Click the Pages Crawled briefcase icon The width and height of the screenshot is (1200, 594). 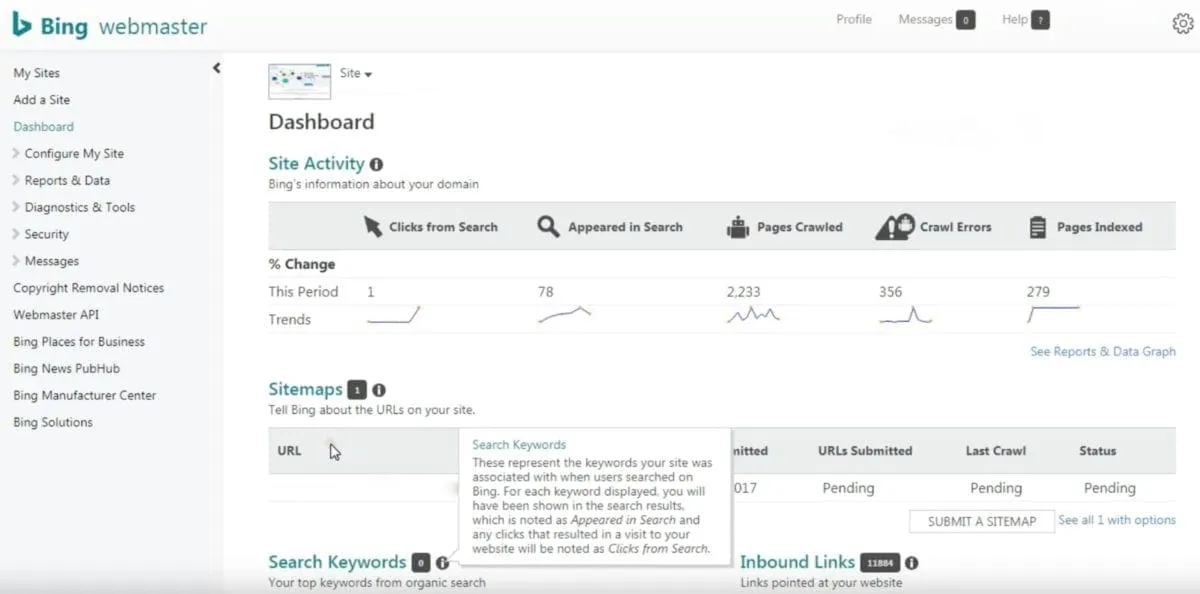[737, 226]
